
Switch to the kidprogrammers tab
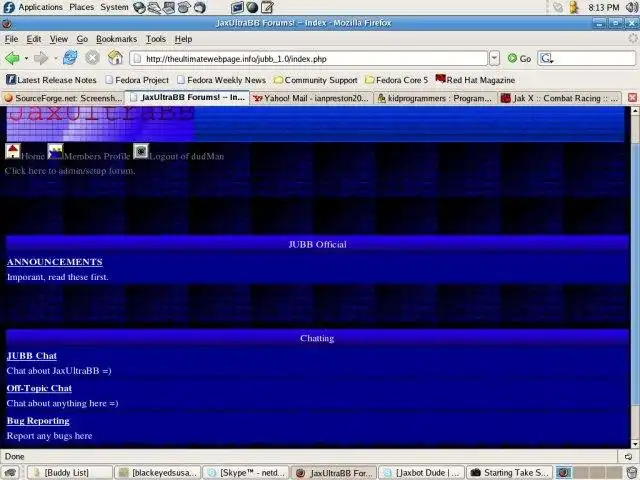pos(435,98)
